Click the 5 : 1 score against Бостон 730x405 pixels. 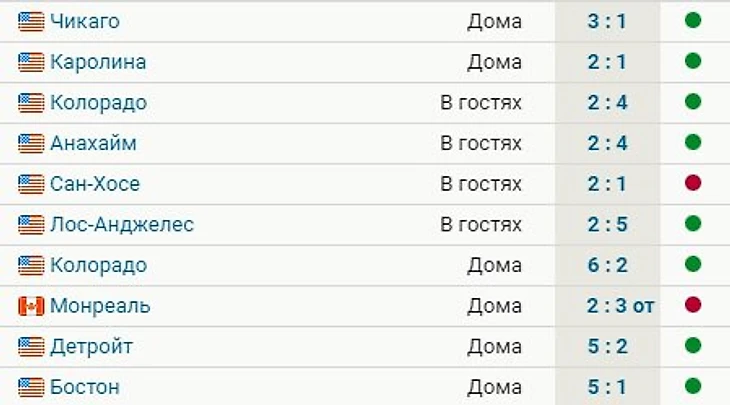(x=607, y=387)
